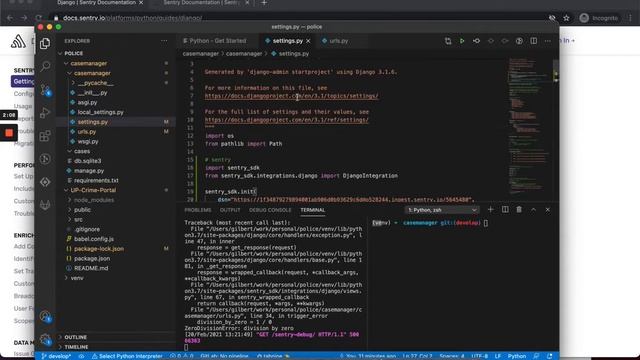Screen dimensions: 640x360
Task: Open db.sqlite3 in explorer
Action: click(87, 161)
